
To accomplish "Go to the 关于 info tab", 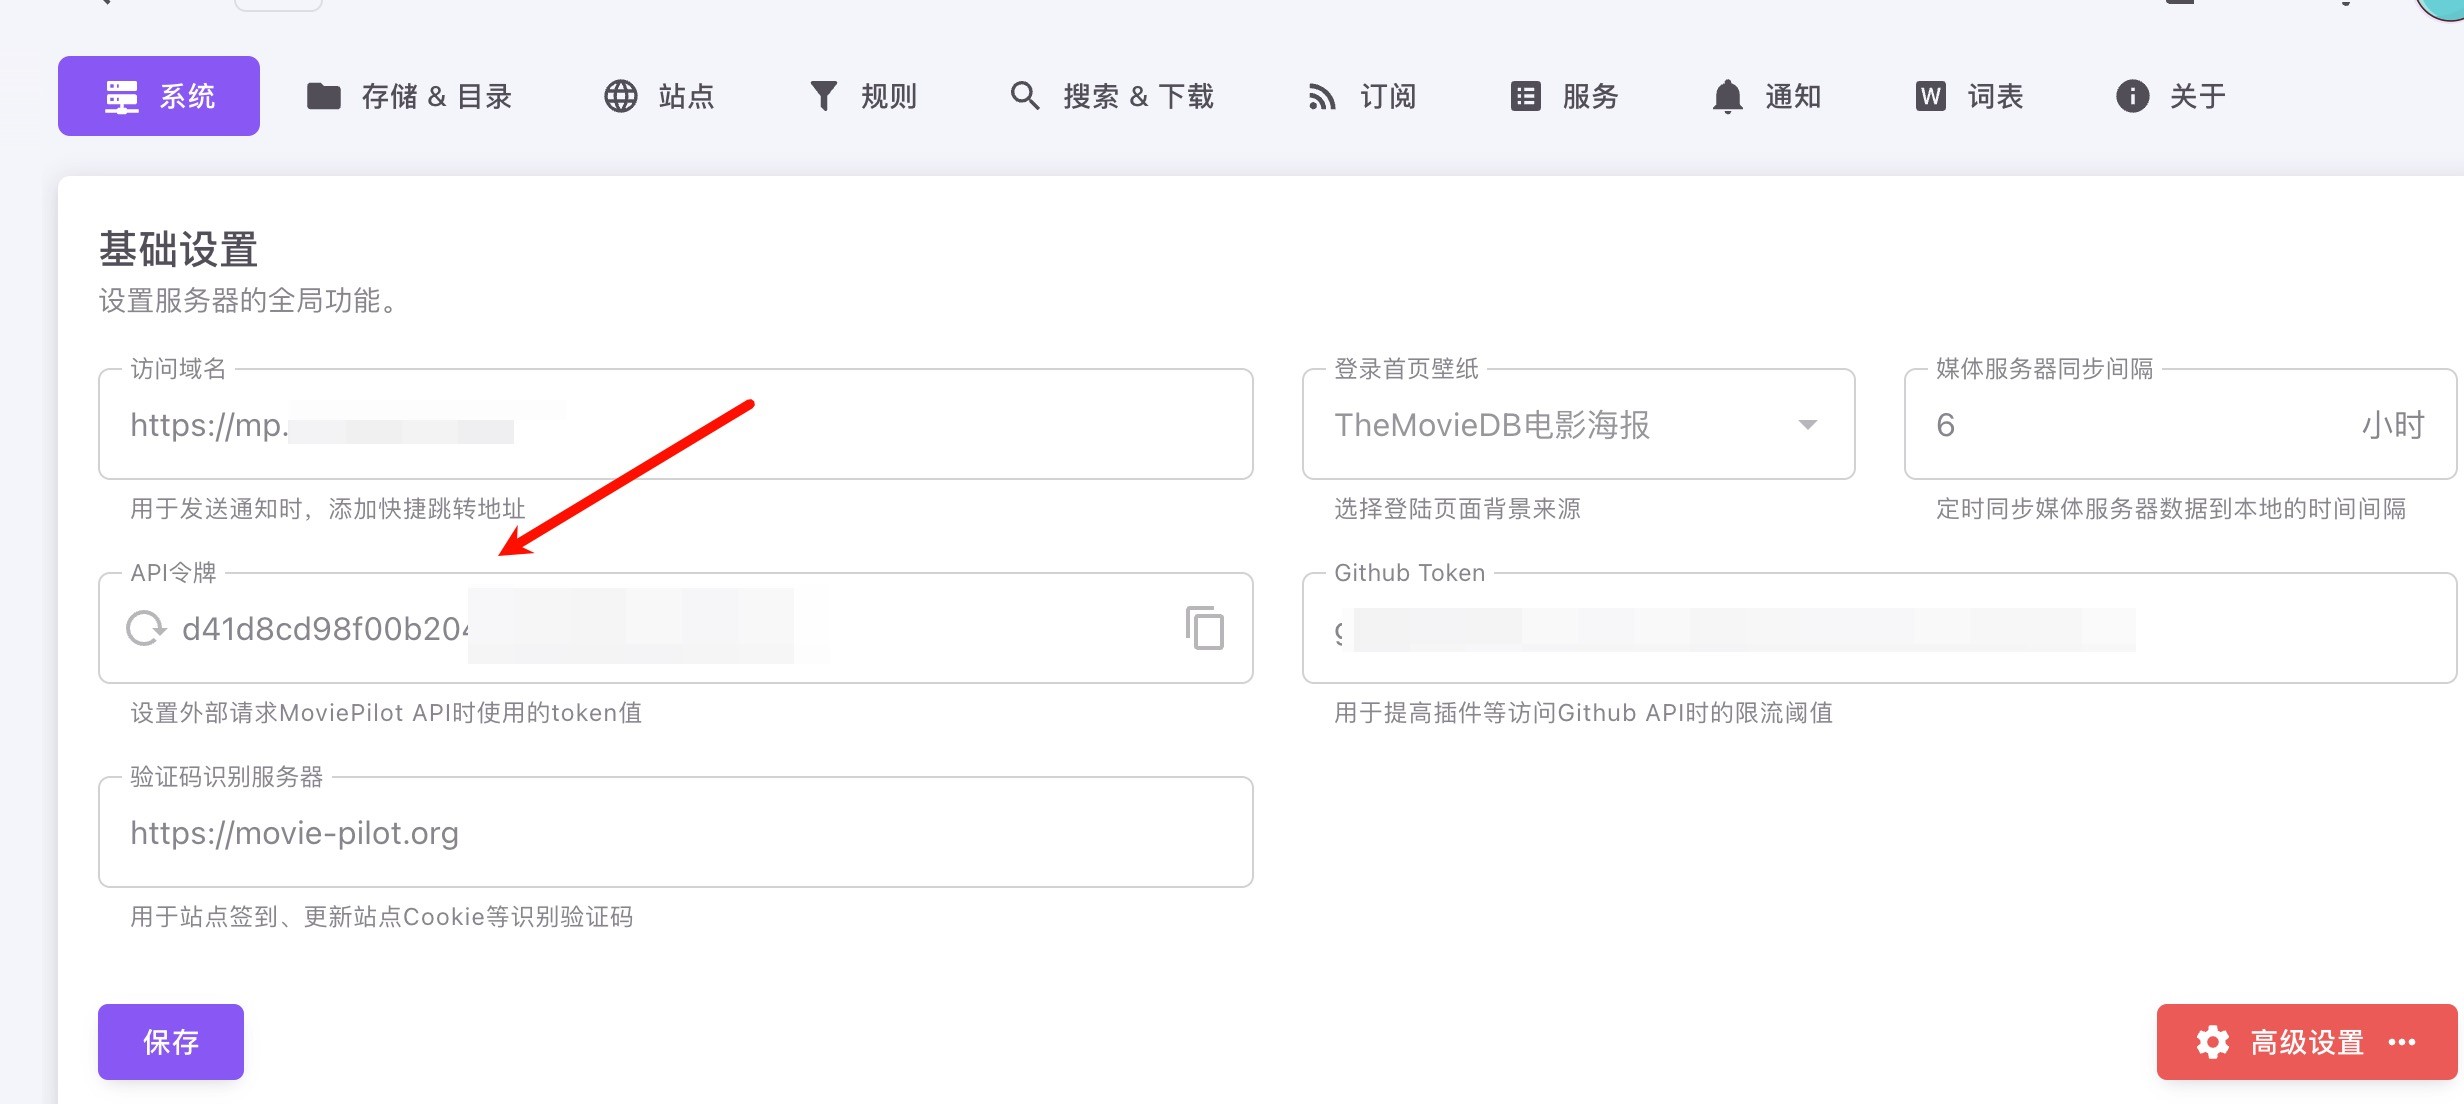I will pos(2171,96).
